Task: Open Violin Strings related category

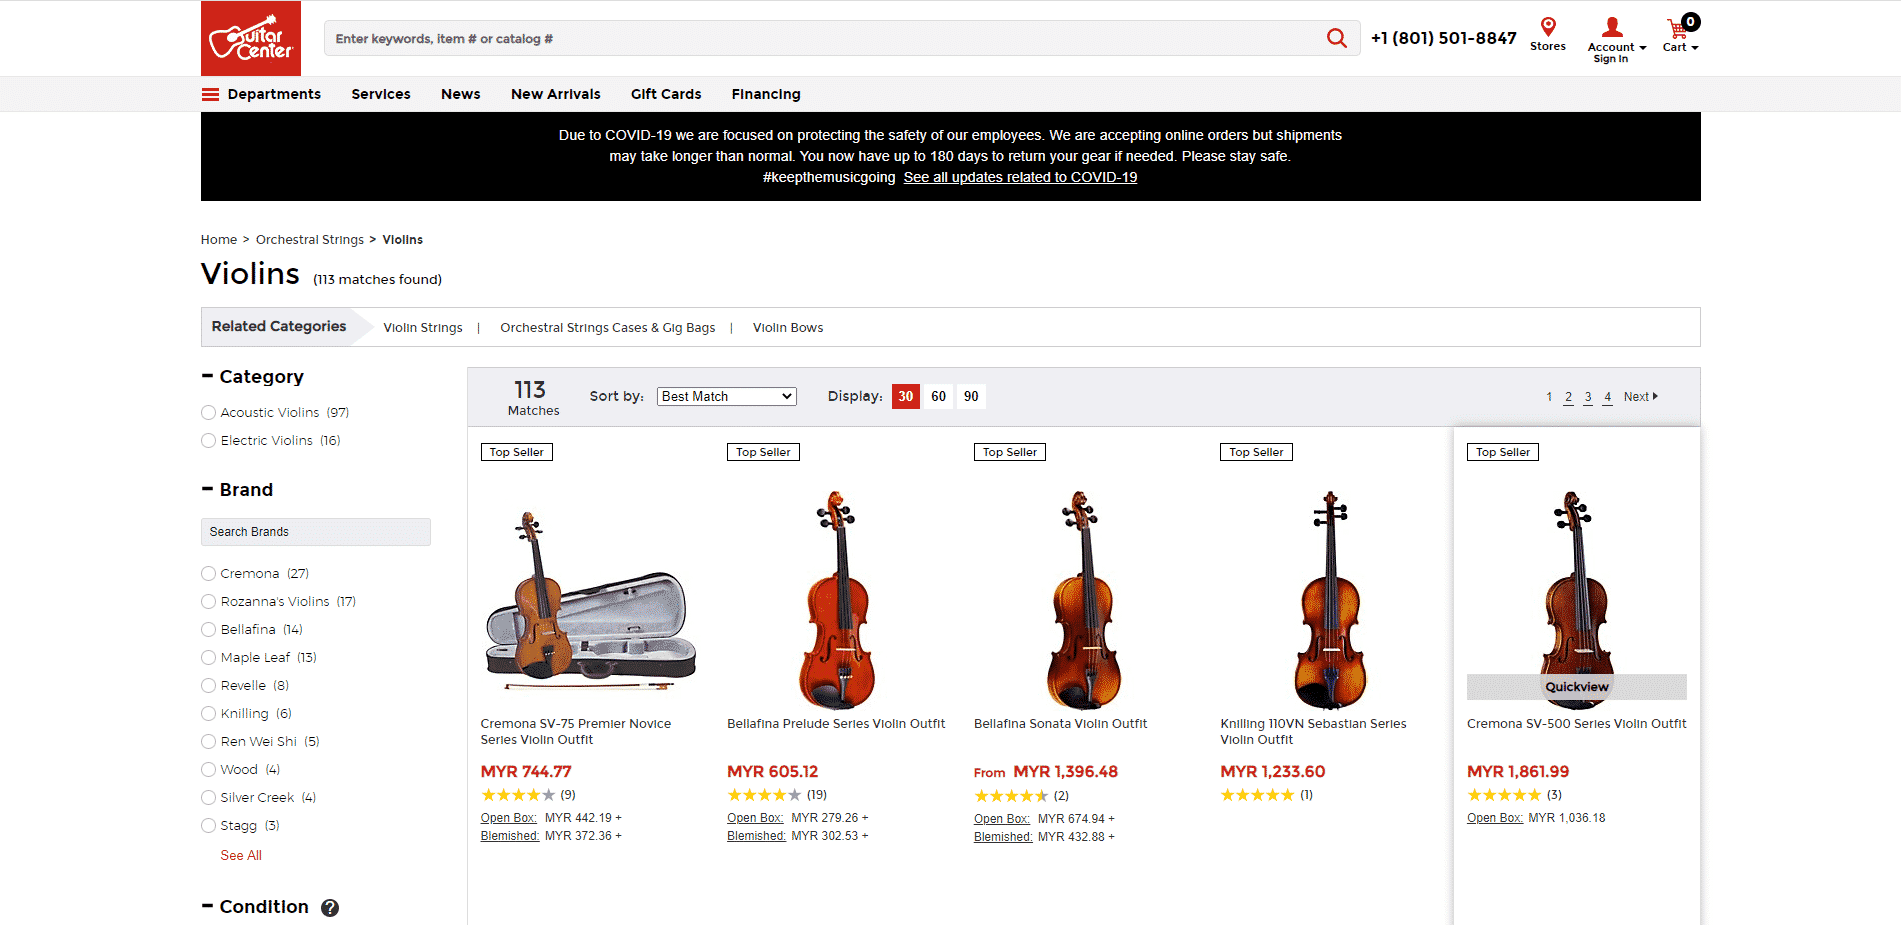Action: click(423, 328)
